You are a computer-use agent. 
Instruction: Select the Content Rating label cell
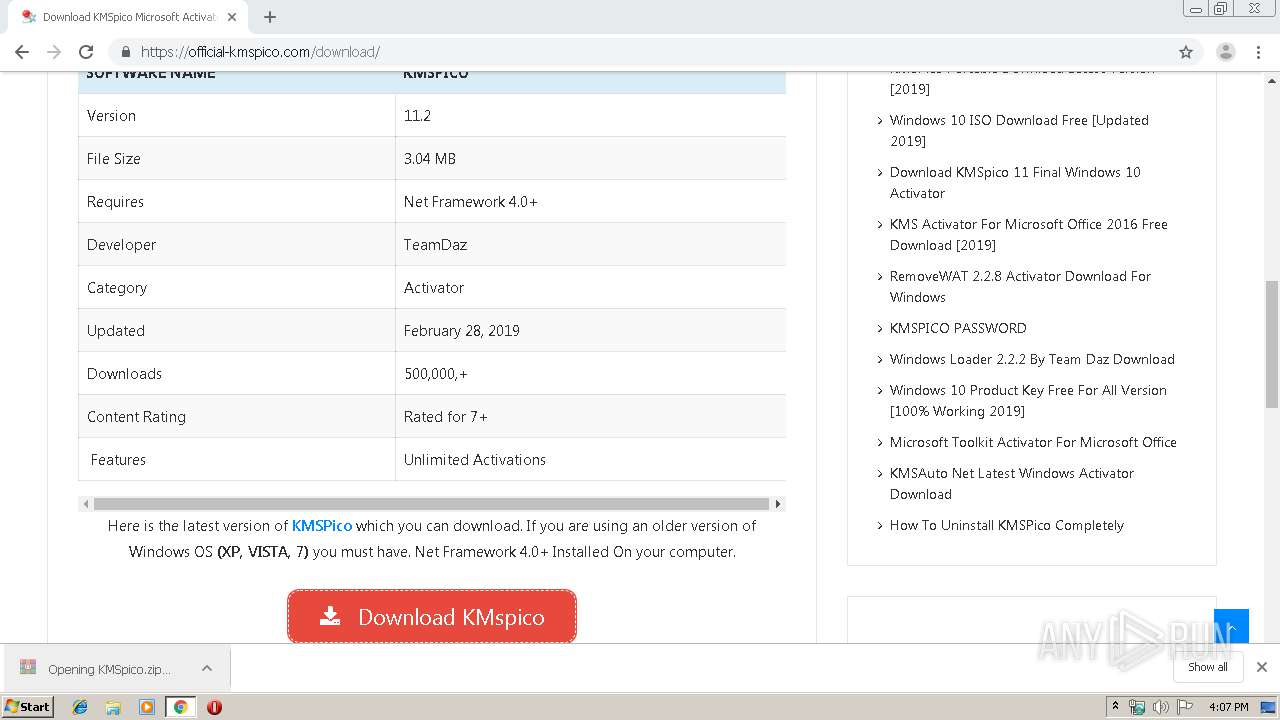click(237, 416)
